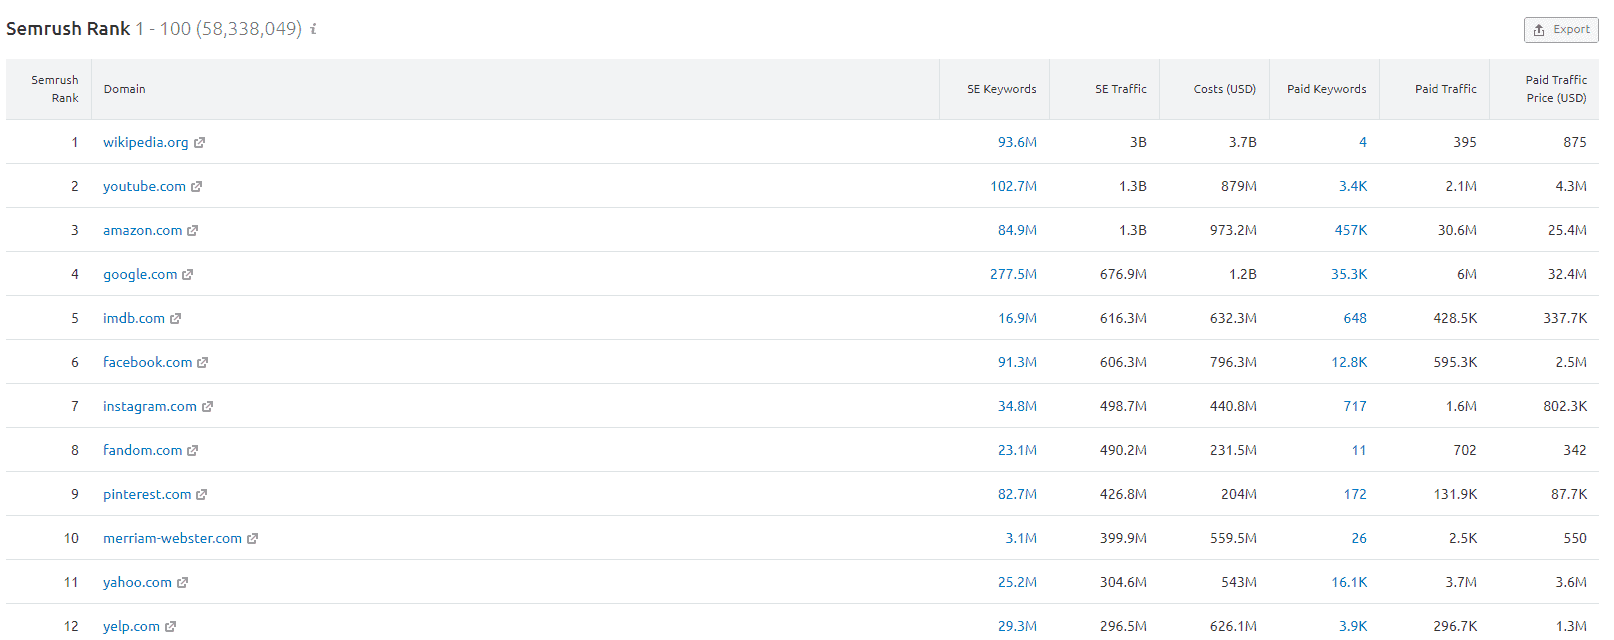
Task: Open external link icon next to youtube.com
Action: [196, 187]
